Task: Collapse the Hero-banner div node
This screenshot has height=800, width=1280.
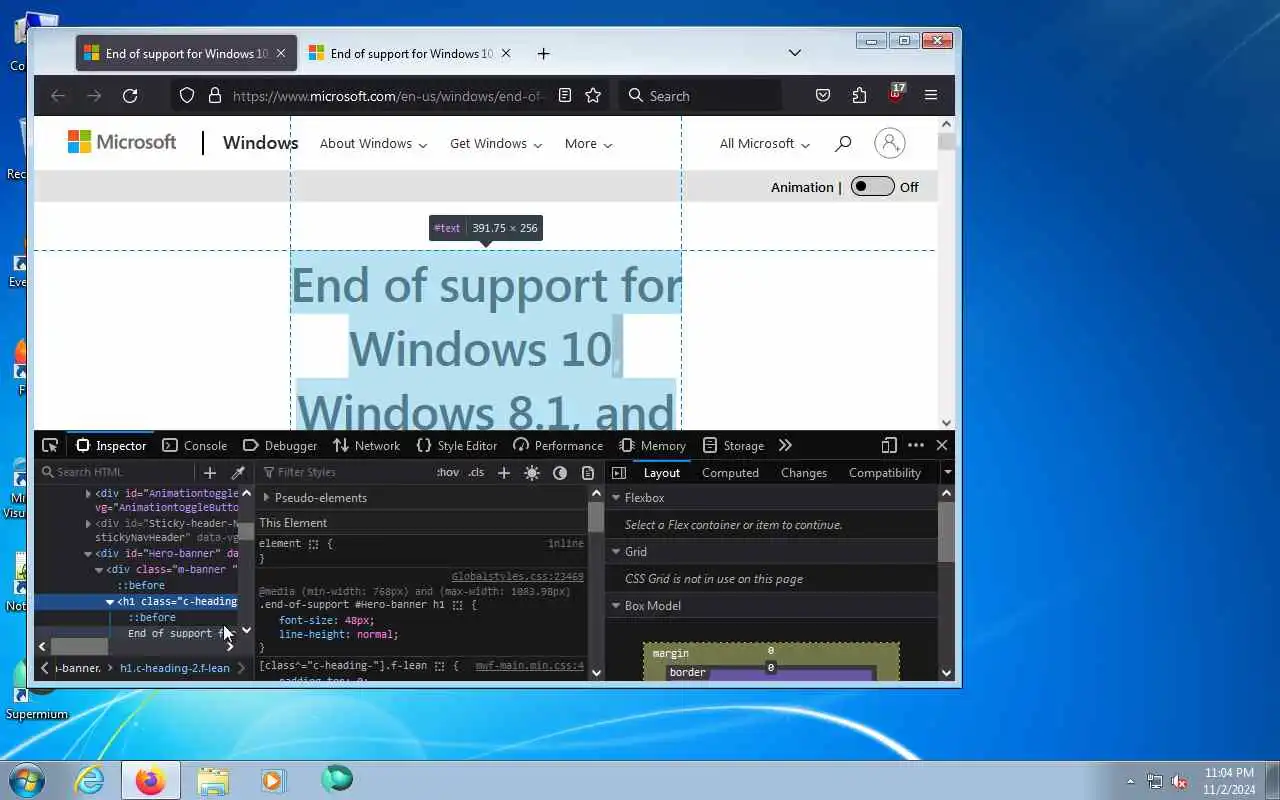Action: point(88,554)
